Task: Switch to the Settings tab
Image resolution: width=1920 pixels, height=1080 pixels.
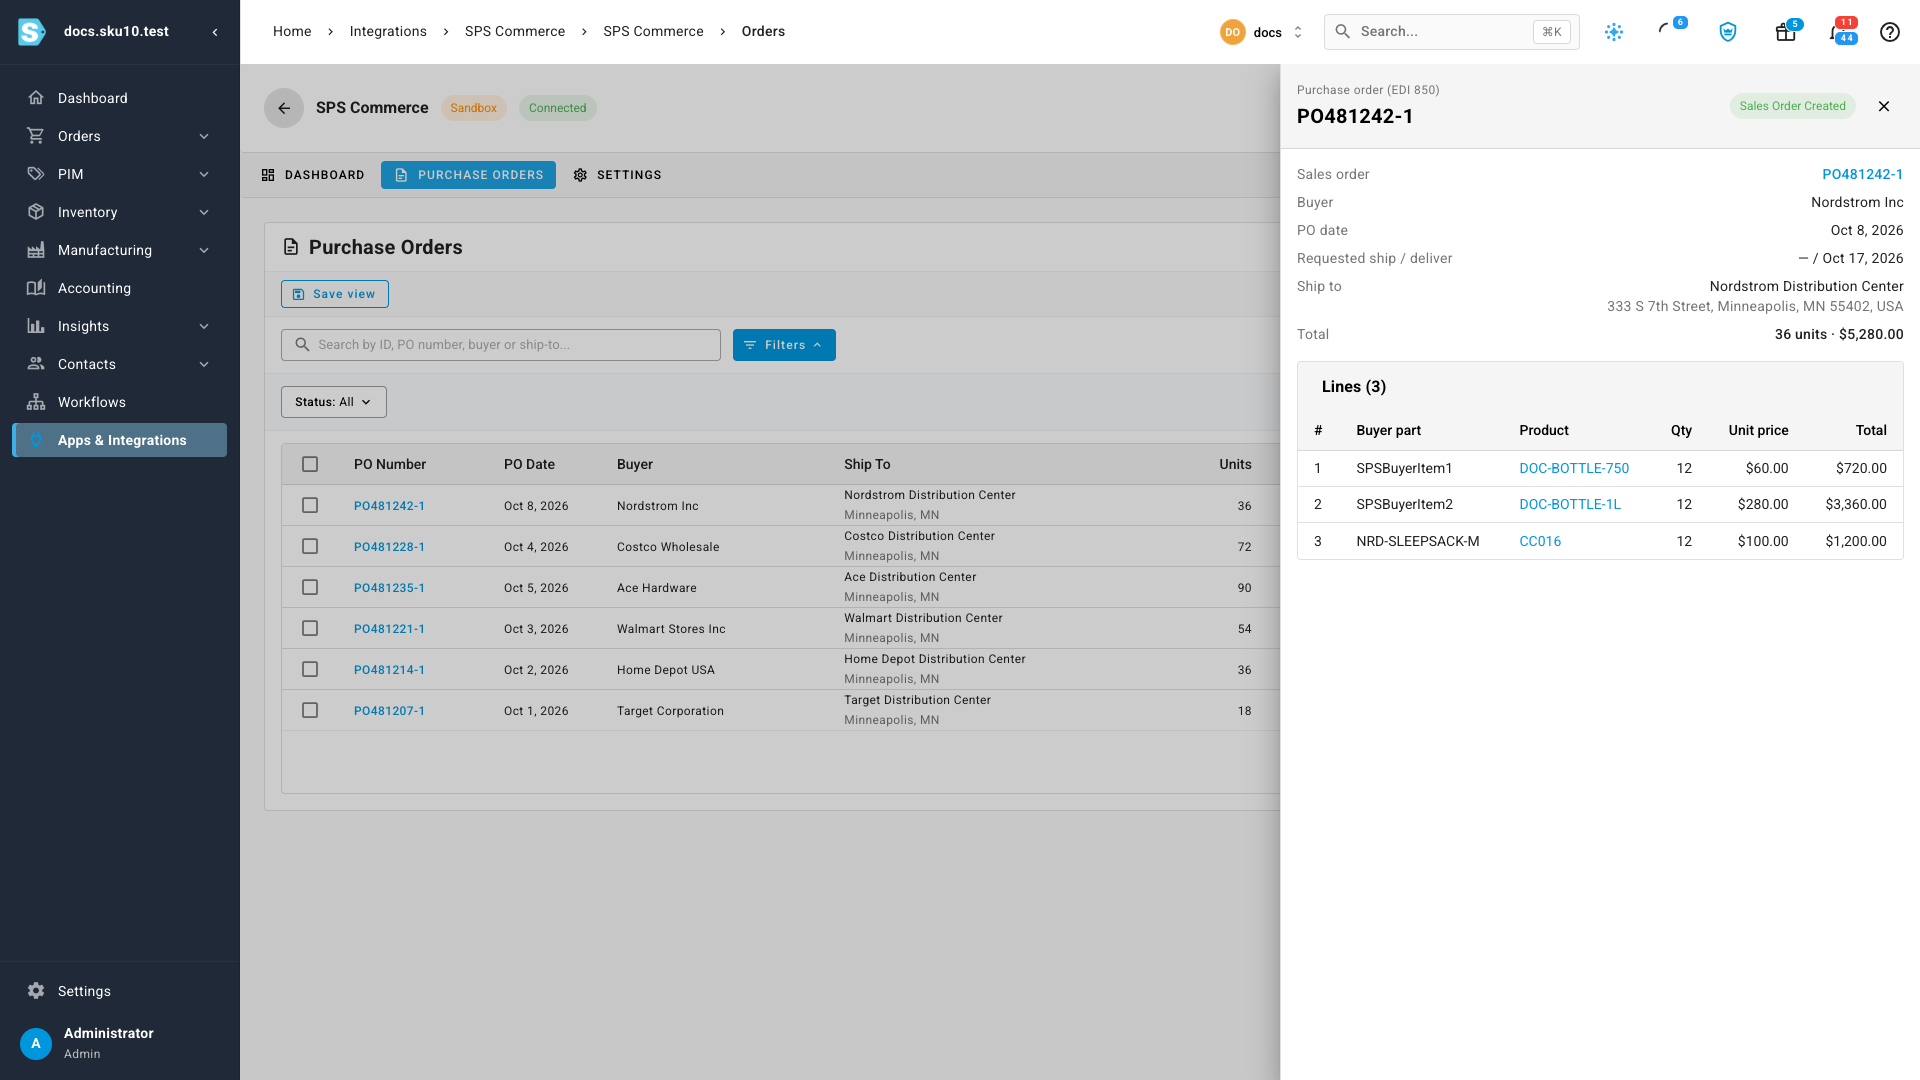Action: point(617,175)
